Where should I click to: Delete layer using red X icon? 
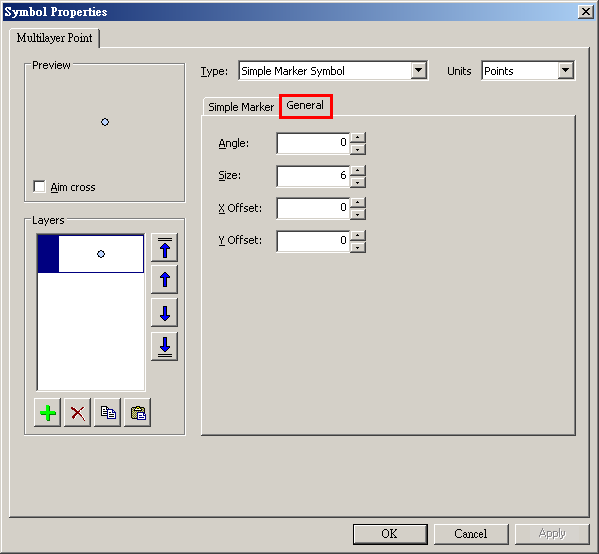point(78,413)
